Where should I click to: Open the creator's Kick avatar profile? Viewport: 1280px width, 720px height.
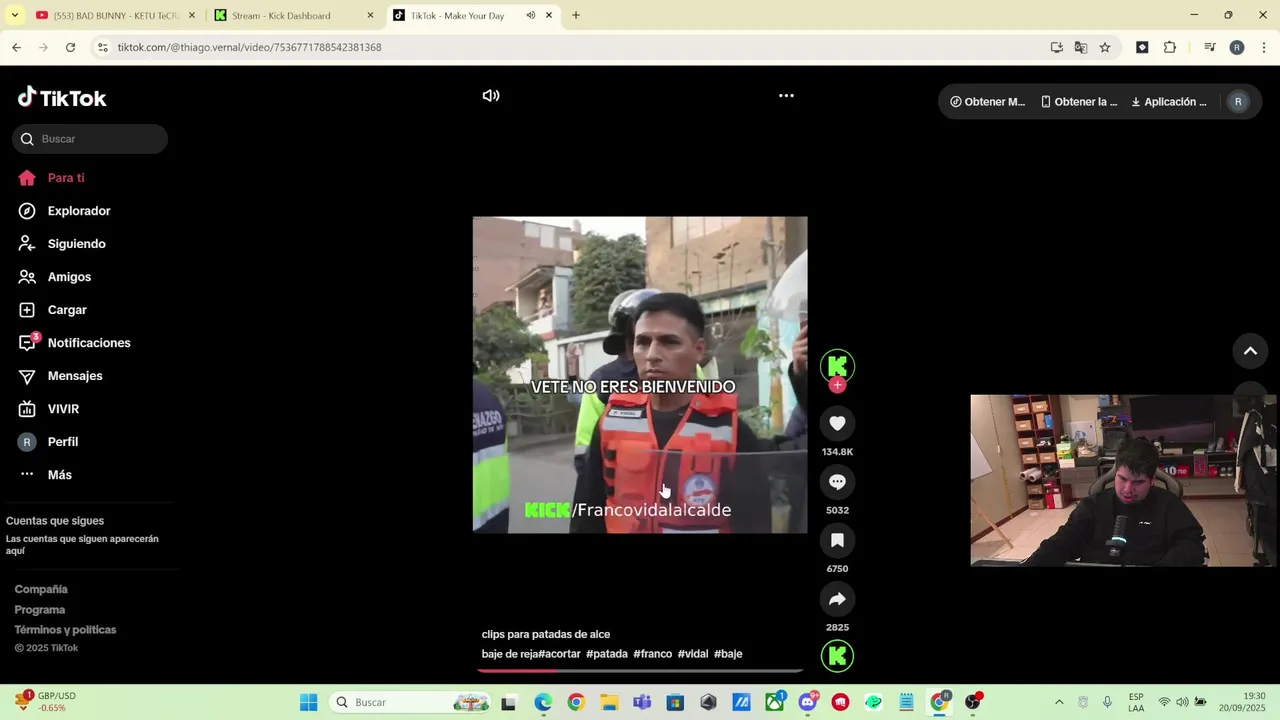click(x=838, y=366)
